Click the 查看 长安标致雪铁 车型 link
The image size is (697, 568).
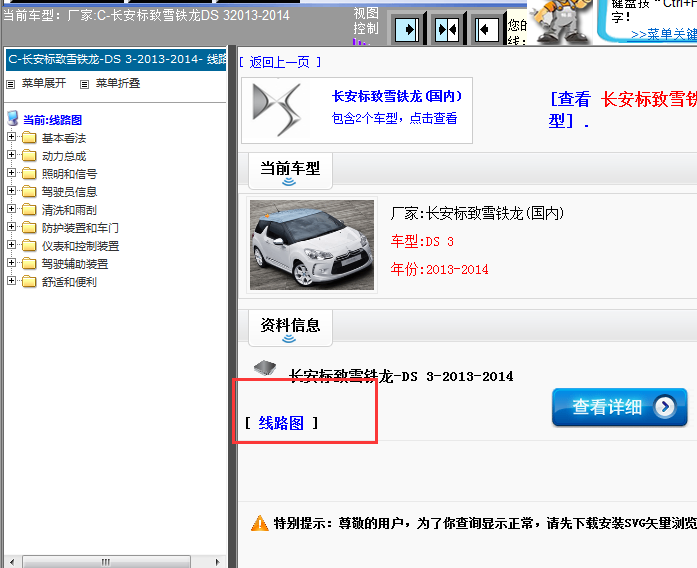point(622,109)
